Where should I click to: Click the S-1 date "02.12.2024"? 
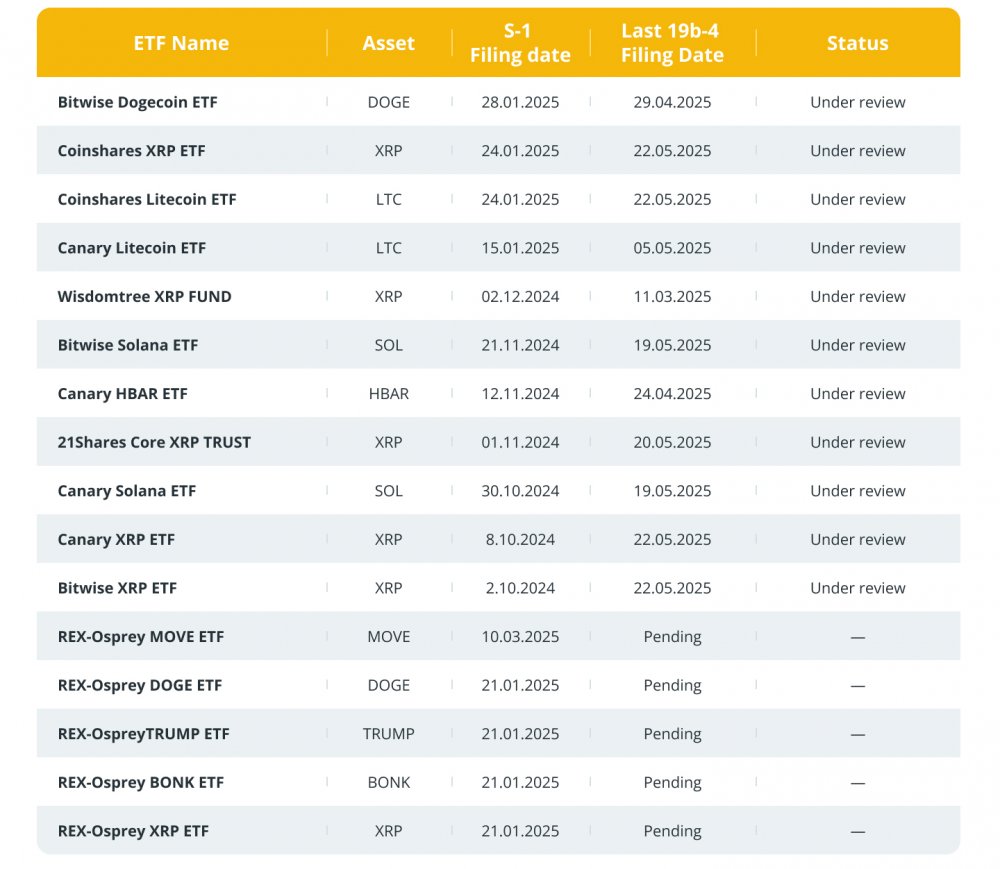click(520, 296)
